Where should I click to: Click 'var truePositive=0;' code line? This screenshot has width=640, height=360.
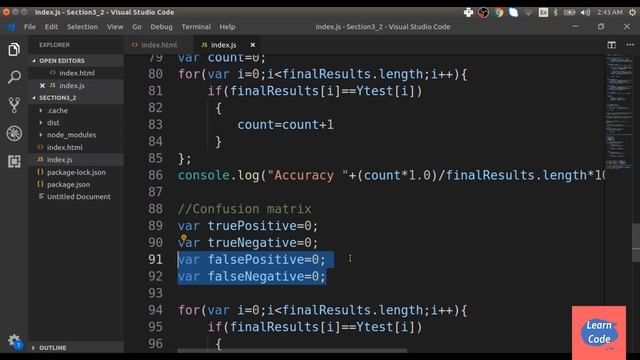248,226
